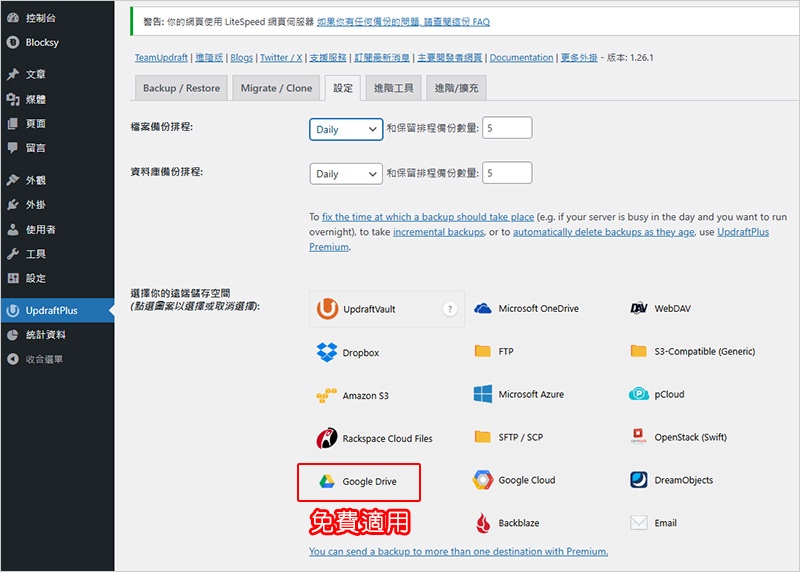Select the Microsoft OneDrive cloud icon

[483, 308]
